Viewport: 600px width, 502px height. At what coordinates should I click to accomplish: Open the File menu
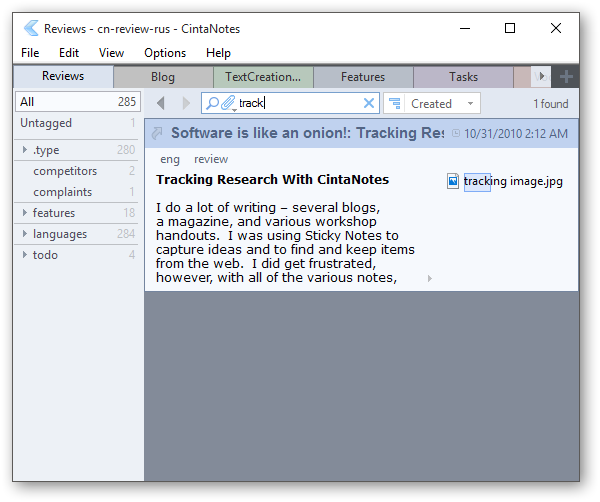(30, 53)
